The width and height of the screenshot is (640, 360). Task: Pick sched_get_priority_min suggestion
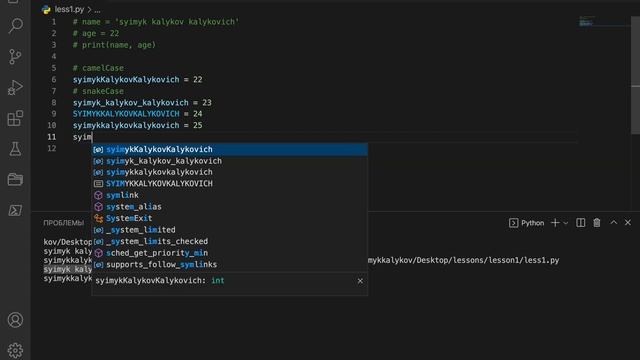(x=230, y=253)
